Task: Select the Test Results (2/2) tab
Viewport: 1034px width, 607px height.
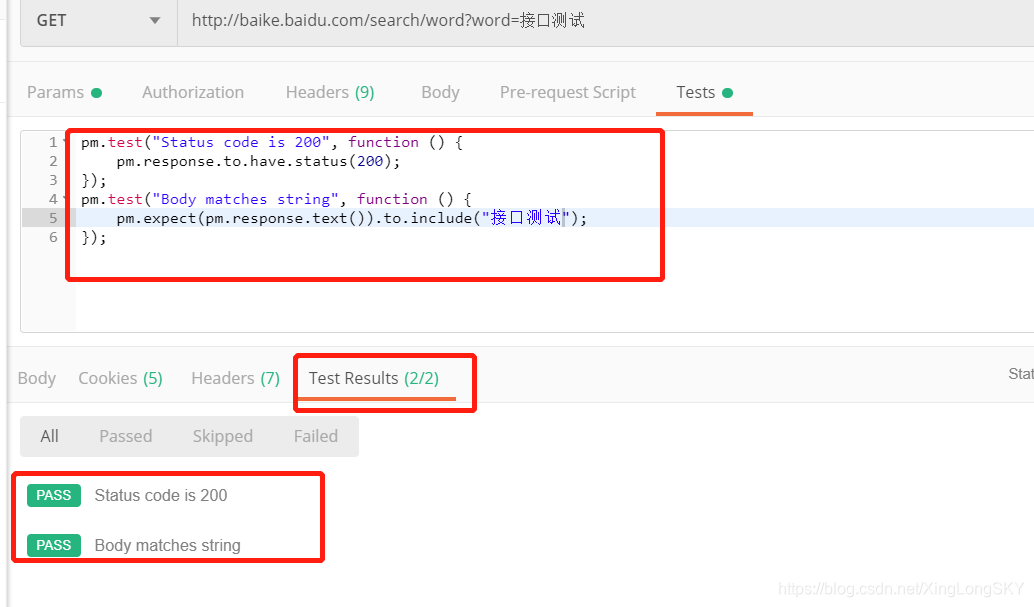Action: tap(374, 378)
